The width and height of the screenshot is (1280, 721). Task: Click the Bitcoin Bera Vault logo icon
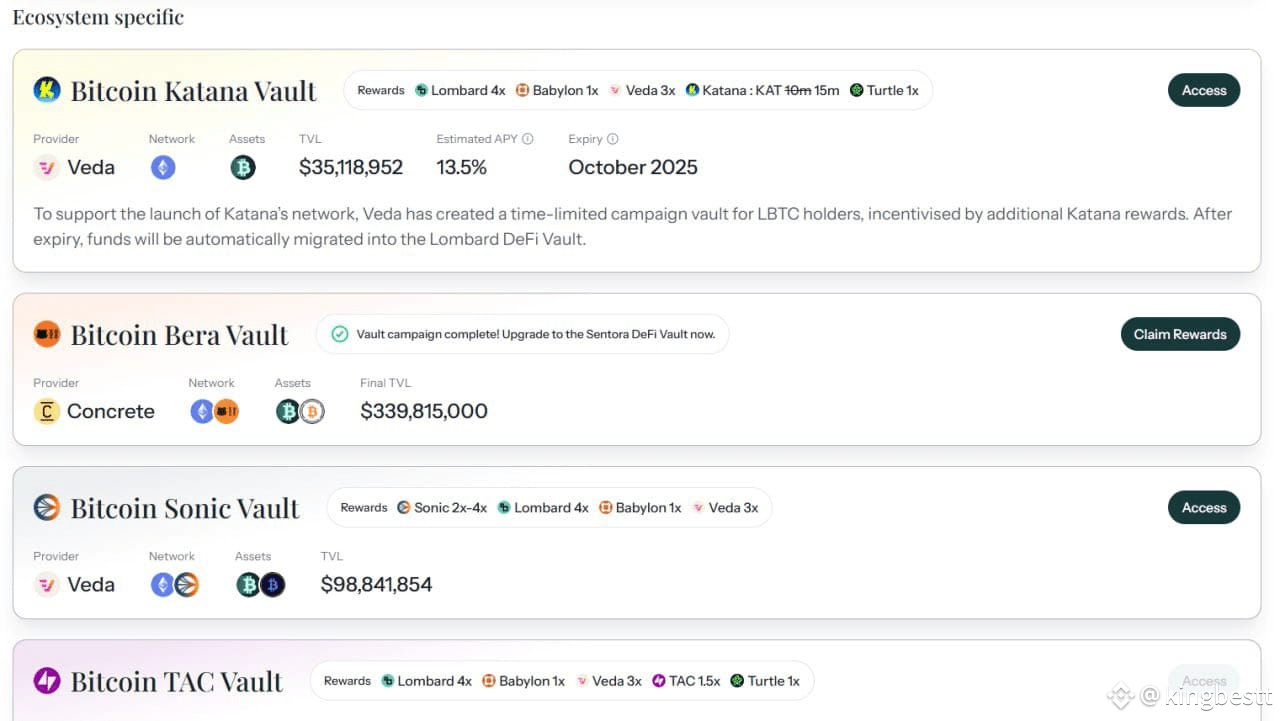(47, 334)
